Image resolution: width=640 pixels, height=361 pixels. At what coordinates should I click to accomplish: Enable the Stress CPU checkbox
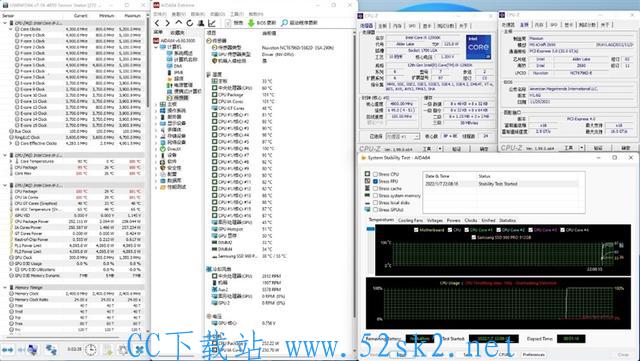click(x=375, y=174)
